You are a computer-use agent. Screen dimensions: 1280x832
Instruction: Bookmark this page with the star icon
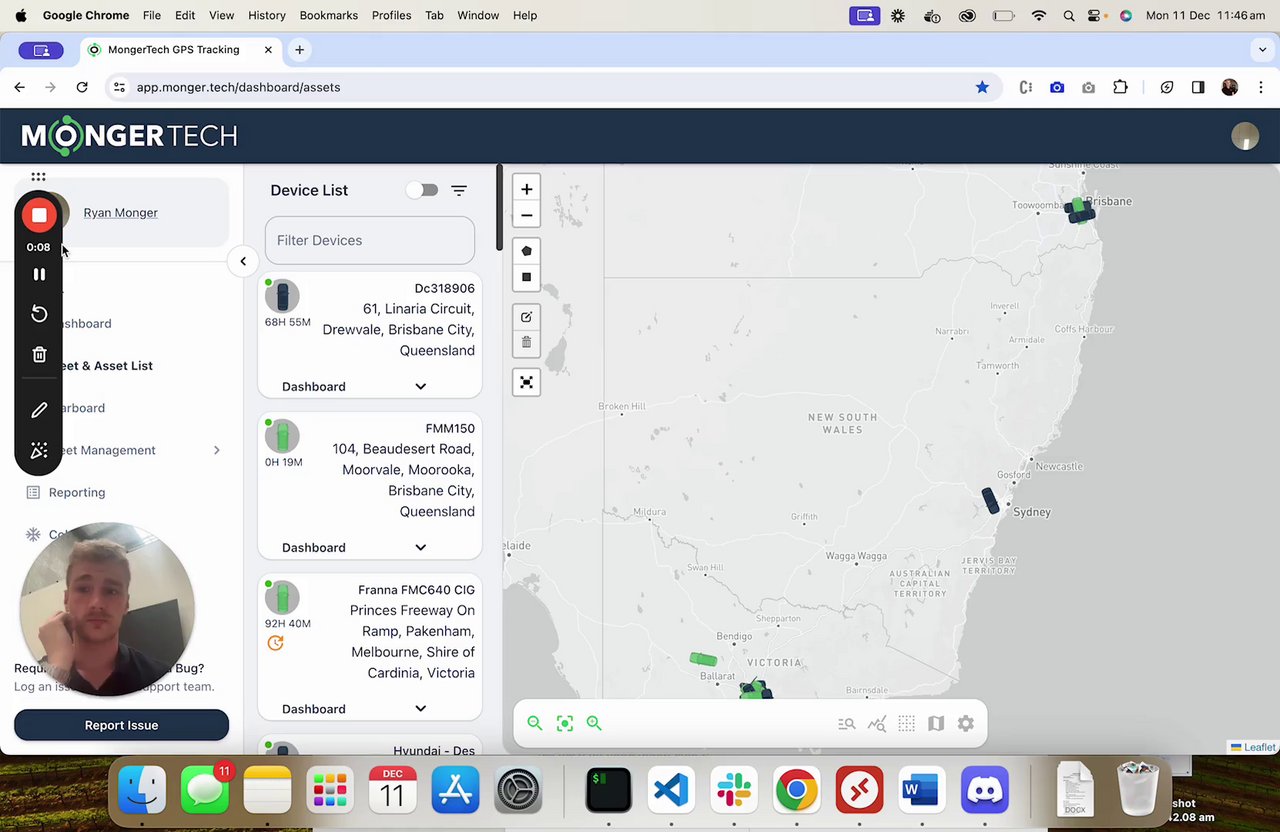(982, 87)
